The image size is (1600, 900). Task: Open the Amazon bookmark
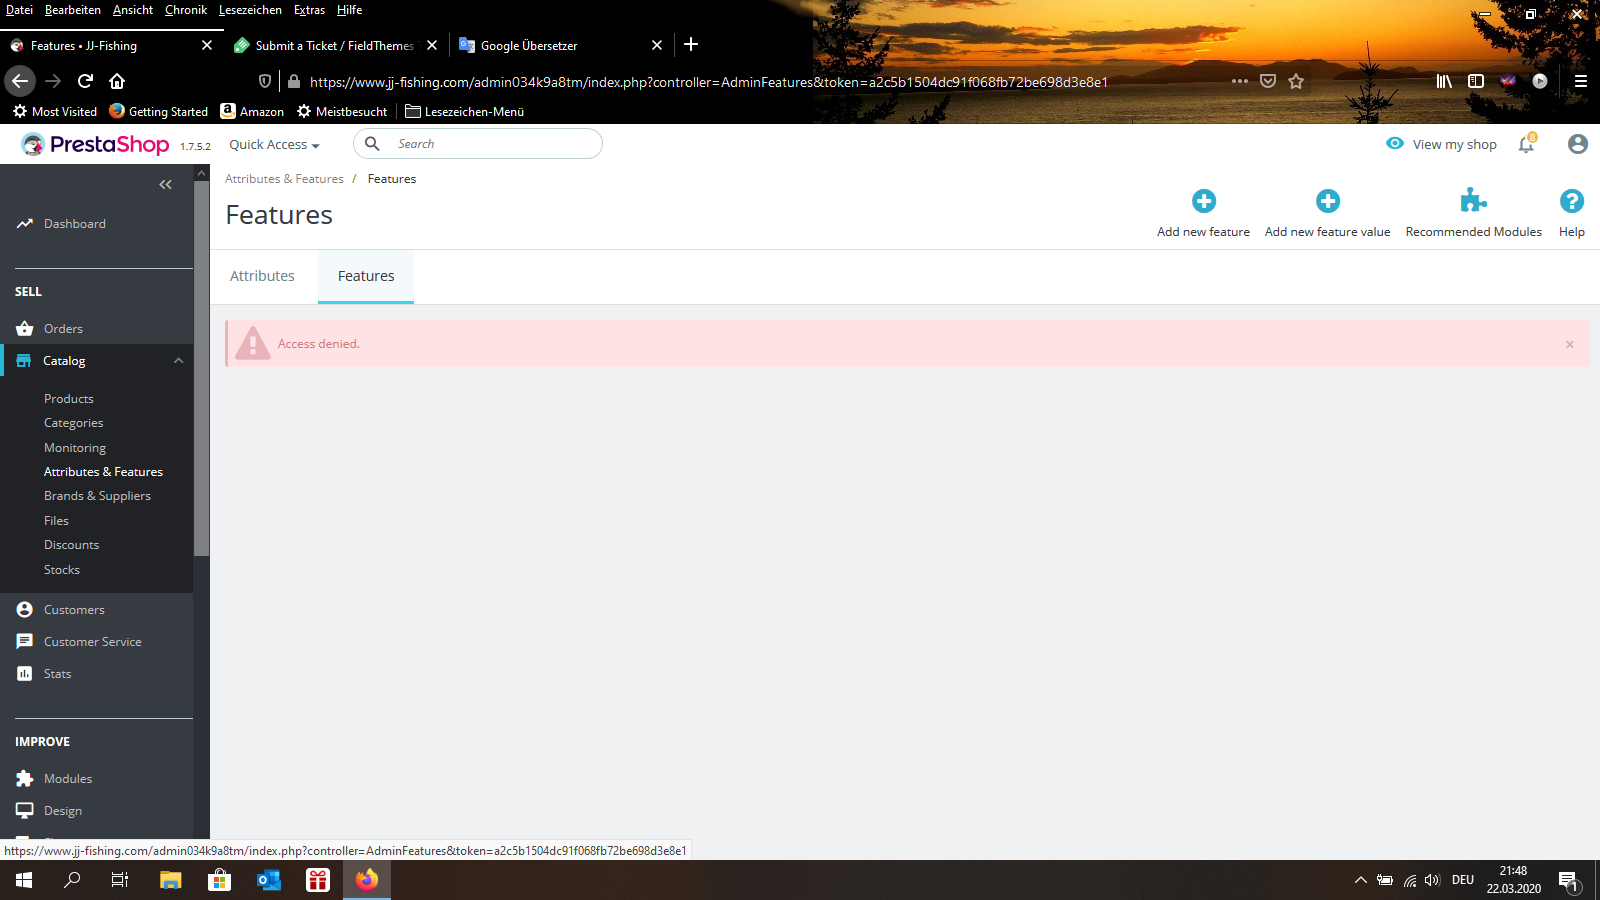[252, 111]
